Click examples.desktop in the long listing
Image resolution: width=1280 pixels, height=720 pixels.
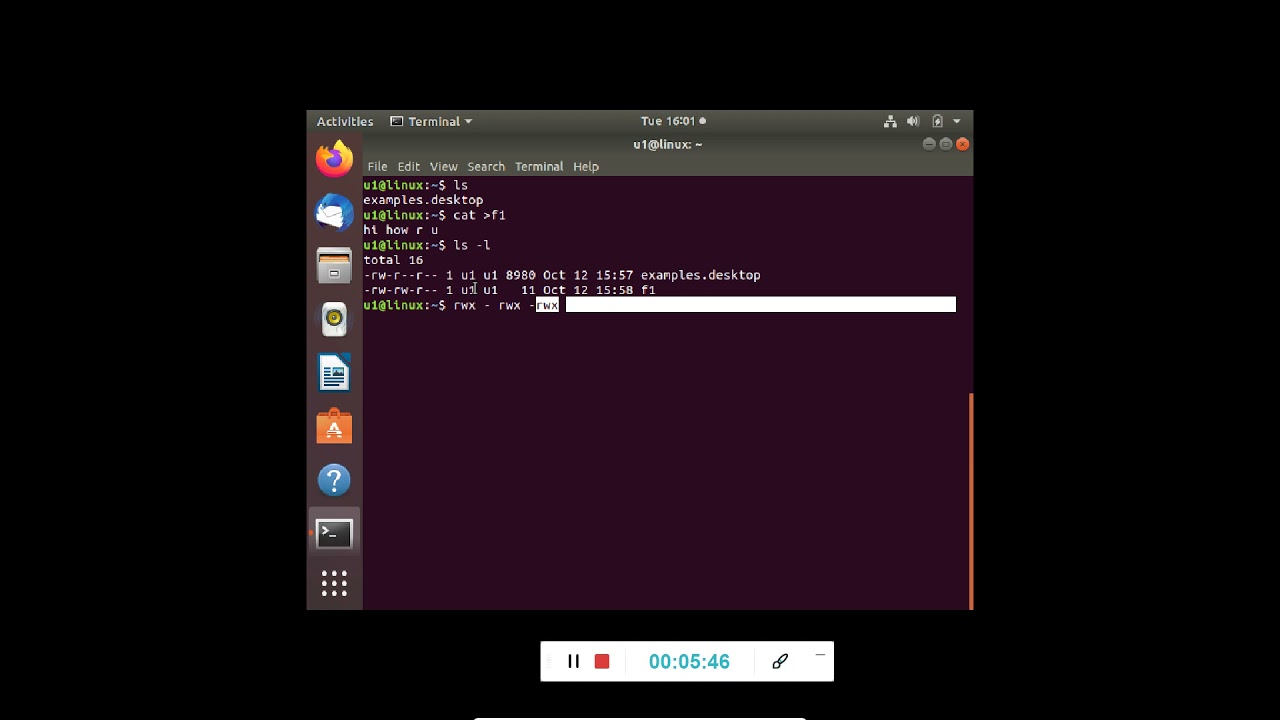700,275
